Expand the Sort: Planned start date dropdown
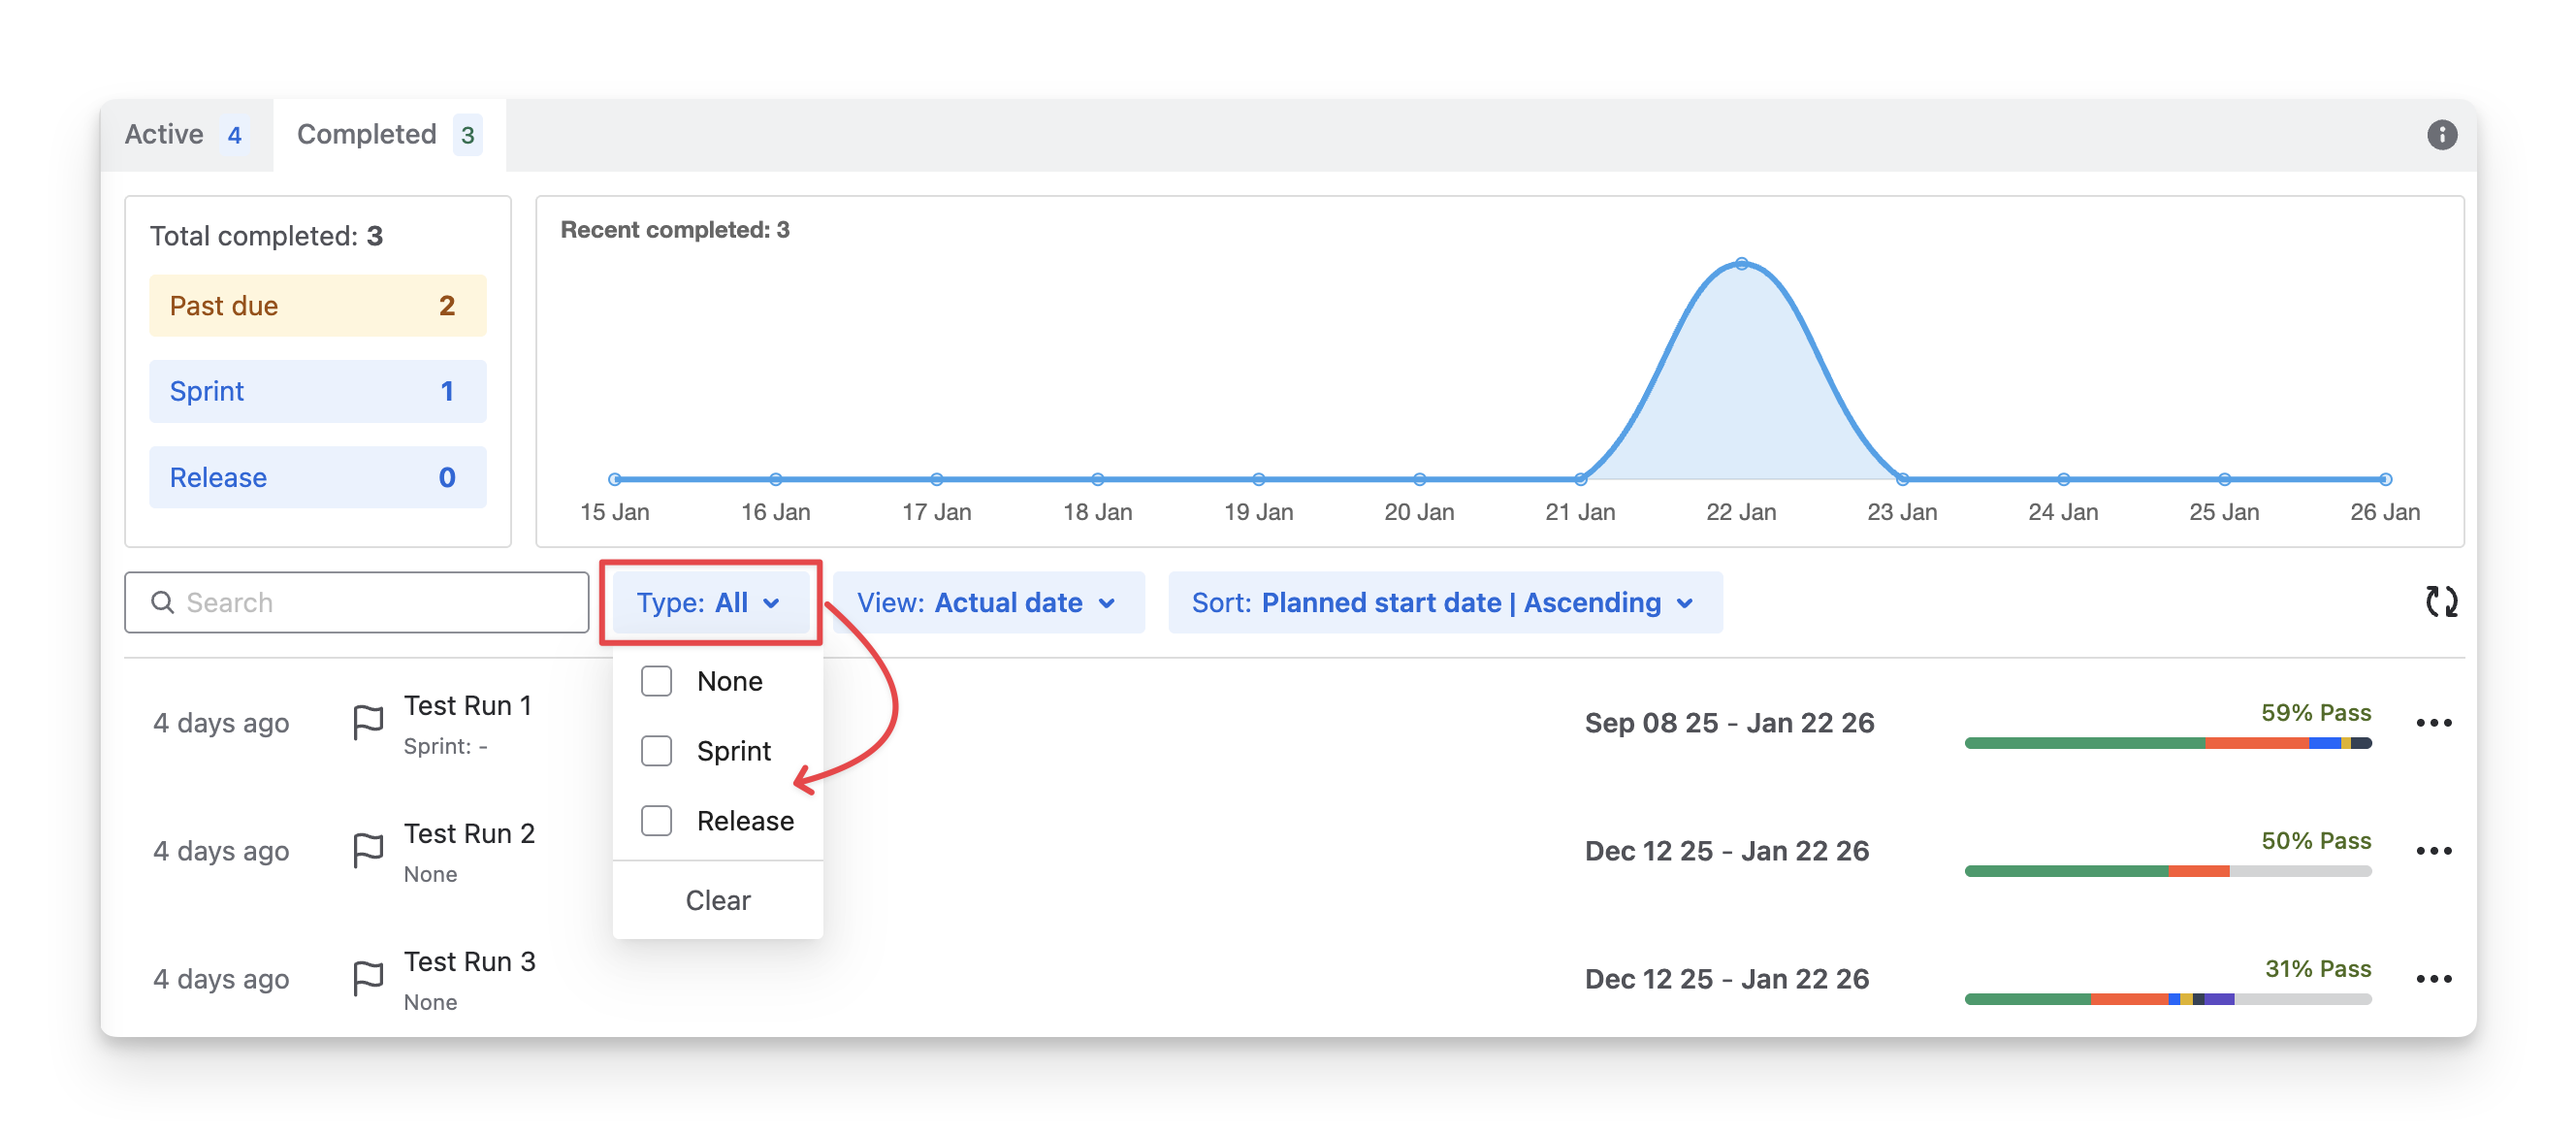The width and height of the screenshot is (2576, 1136). (x=1444, y=603)
